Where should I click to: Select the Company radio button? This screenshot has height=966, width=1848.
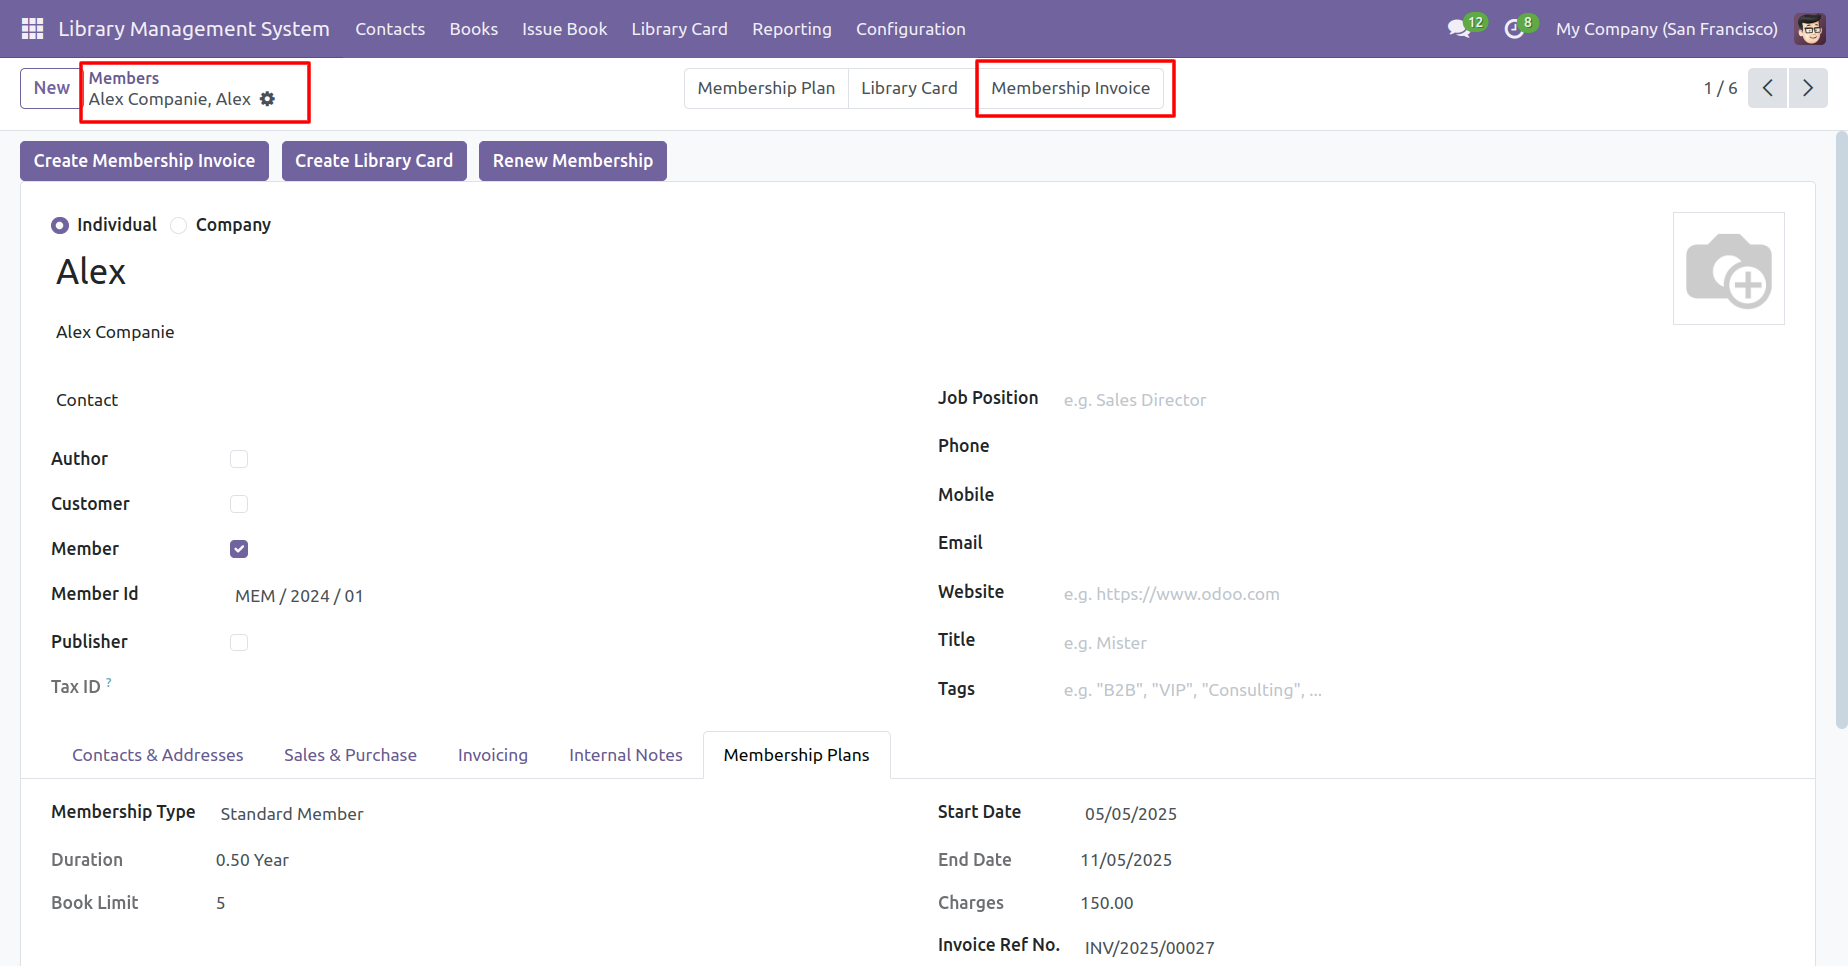tap(179, 225)
